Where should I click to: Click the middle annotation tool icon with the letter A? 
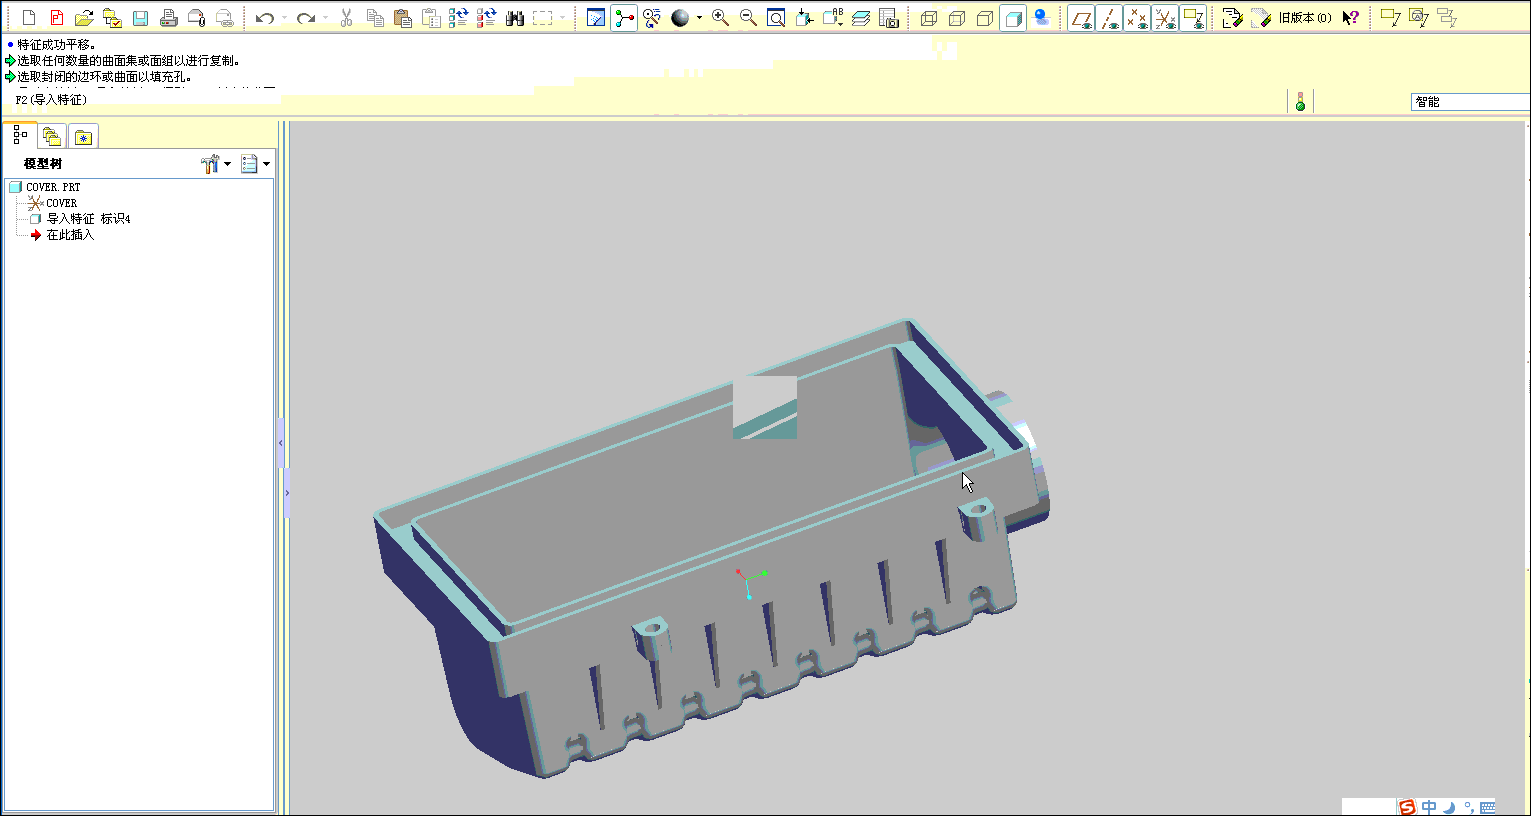[x=1418, y=18]
